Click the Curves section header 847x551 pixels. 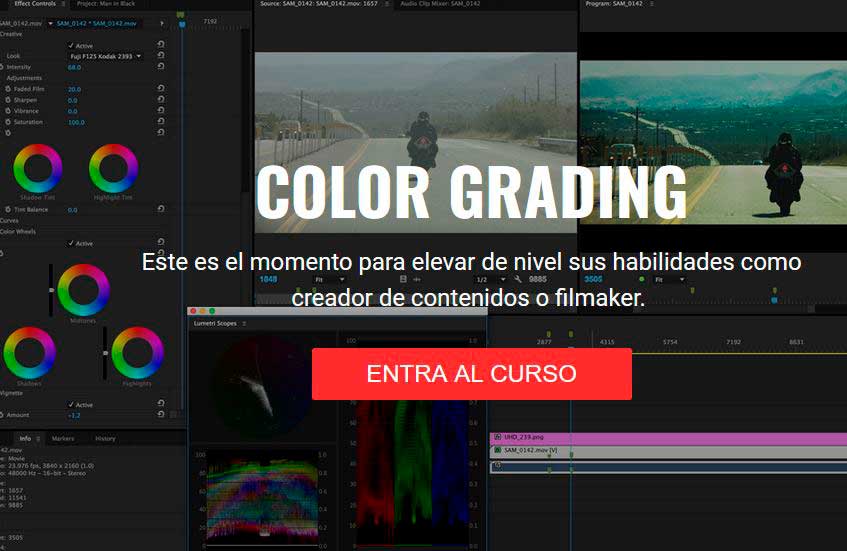pyautogui.click(x=9, y=220)
